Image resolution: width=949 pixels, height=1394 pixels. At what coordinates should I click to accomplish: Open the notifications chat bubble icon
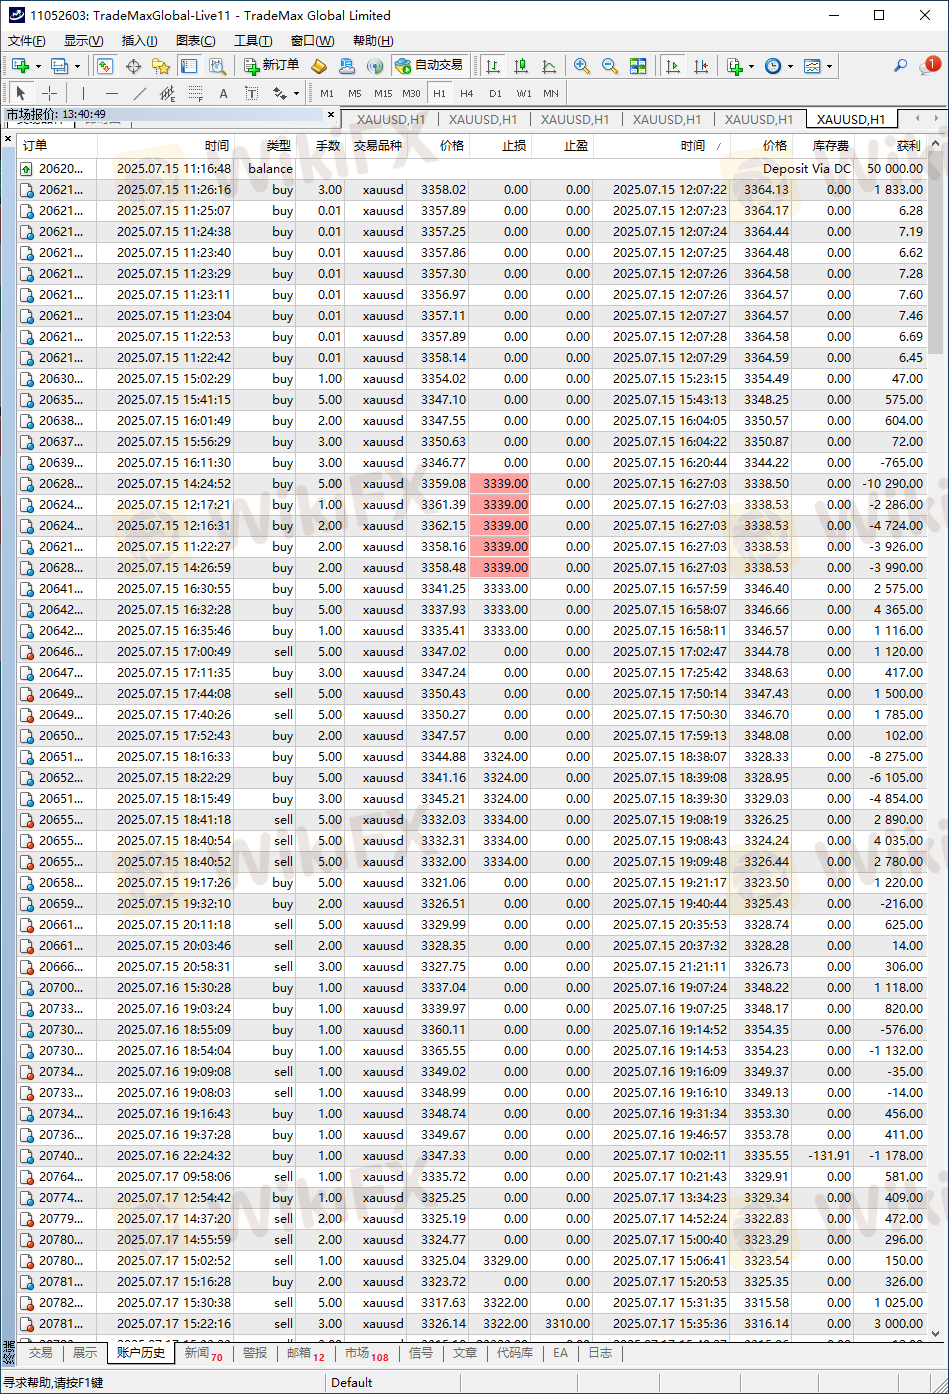click(928, 66)
